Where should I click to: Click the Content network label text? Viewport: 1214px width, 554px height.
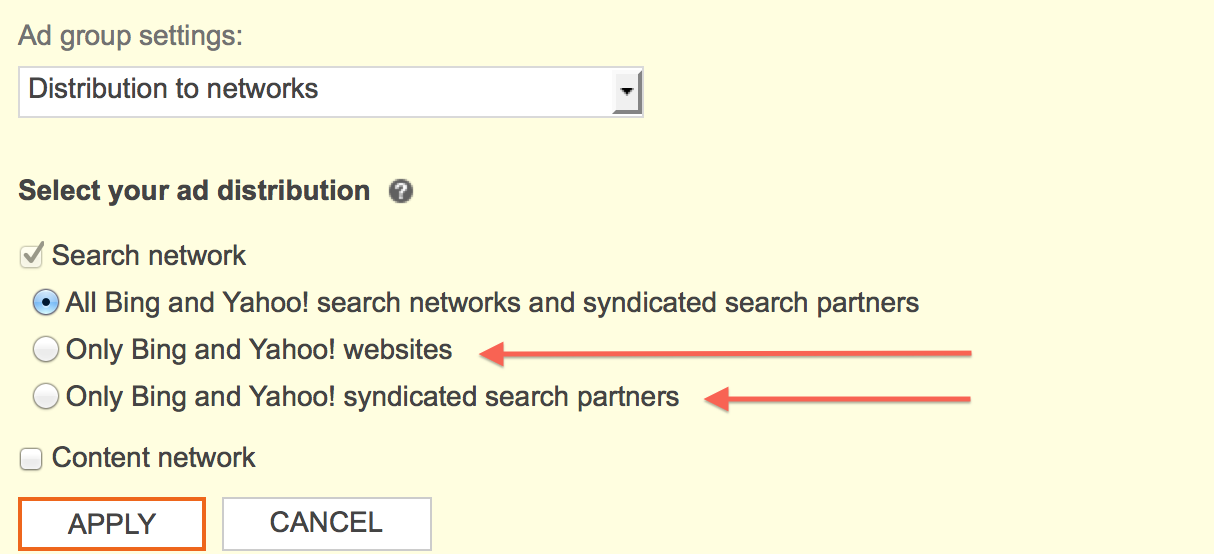(x=154, y=458)
